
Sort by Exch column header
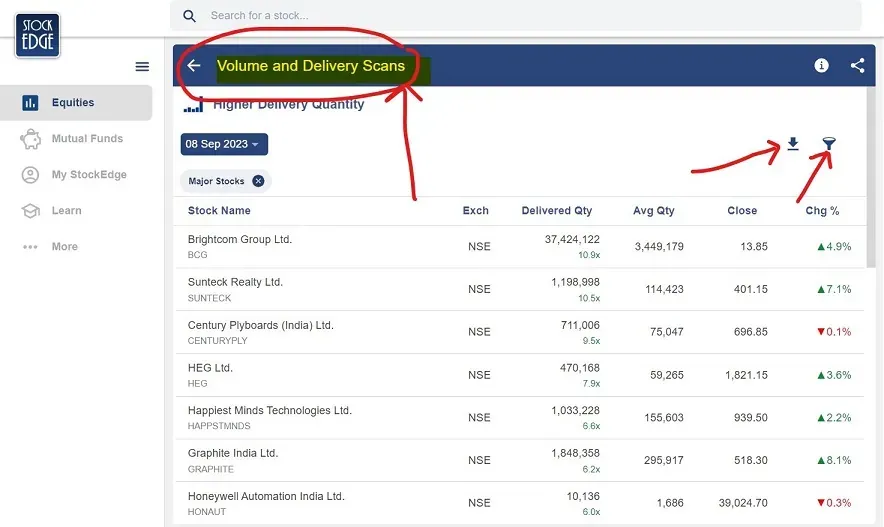(x=475, y=211)
